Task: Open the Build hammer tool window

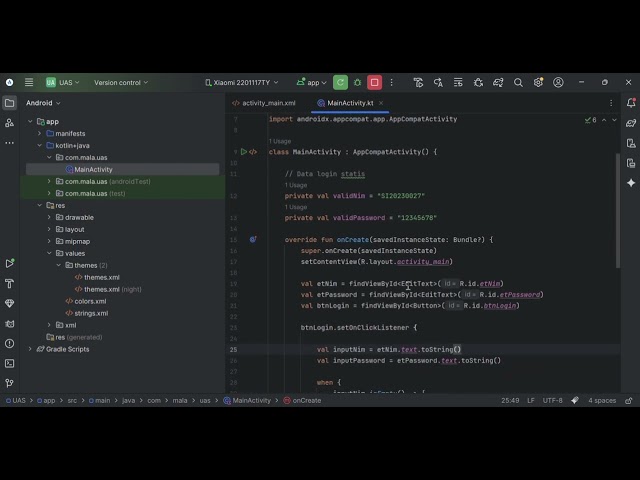Action: tap(9, 283)
